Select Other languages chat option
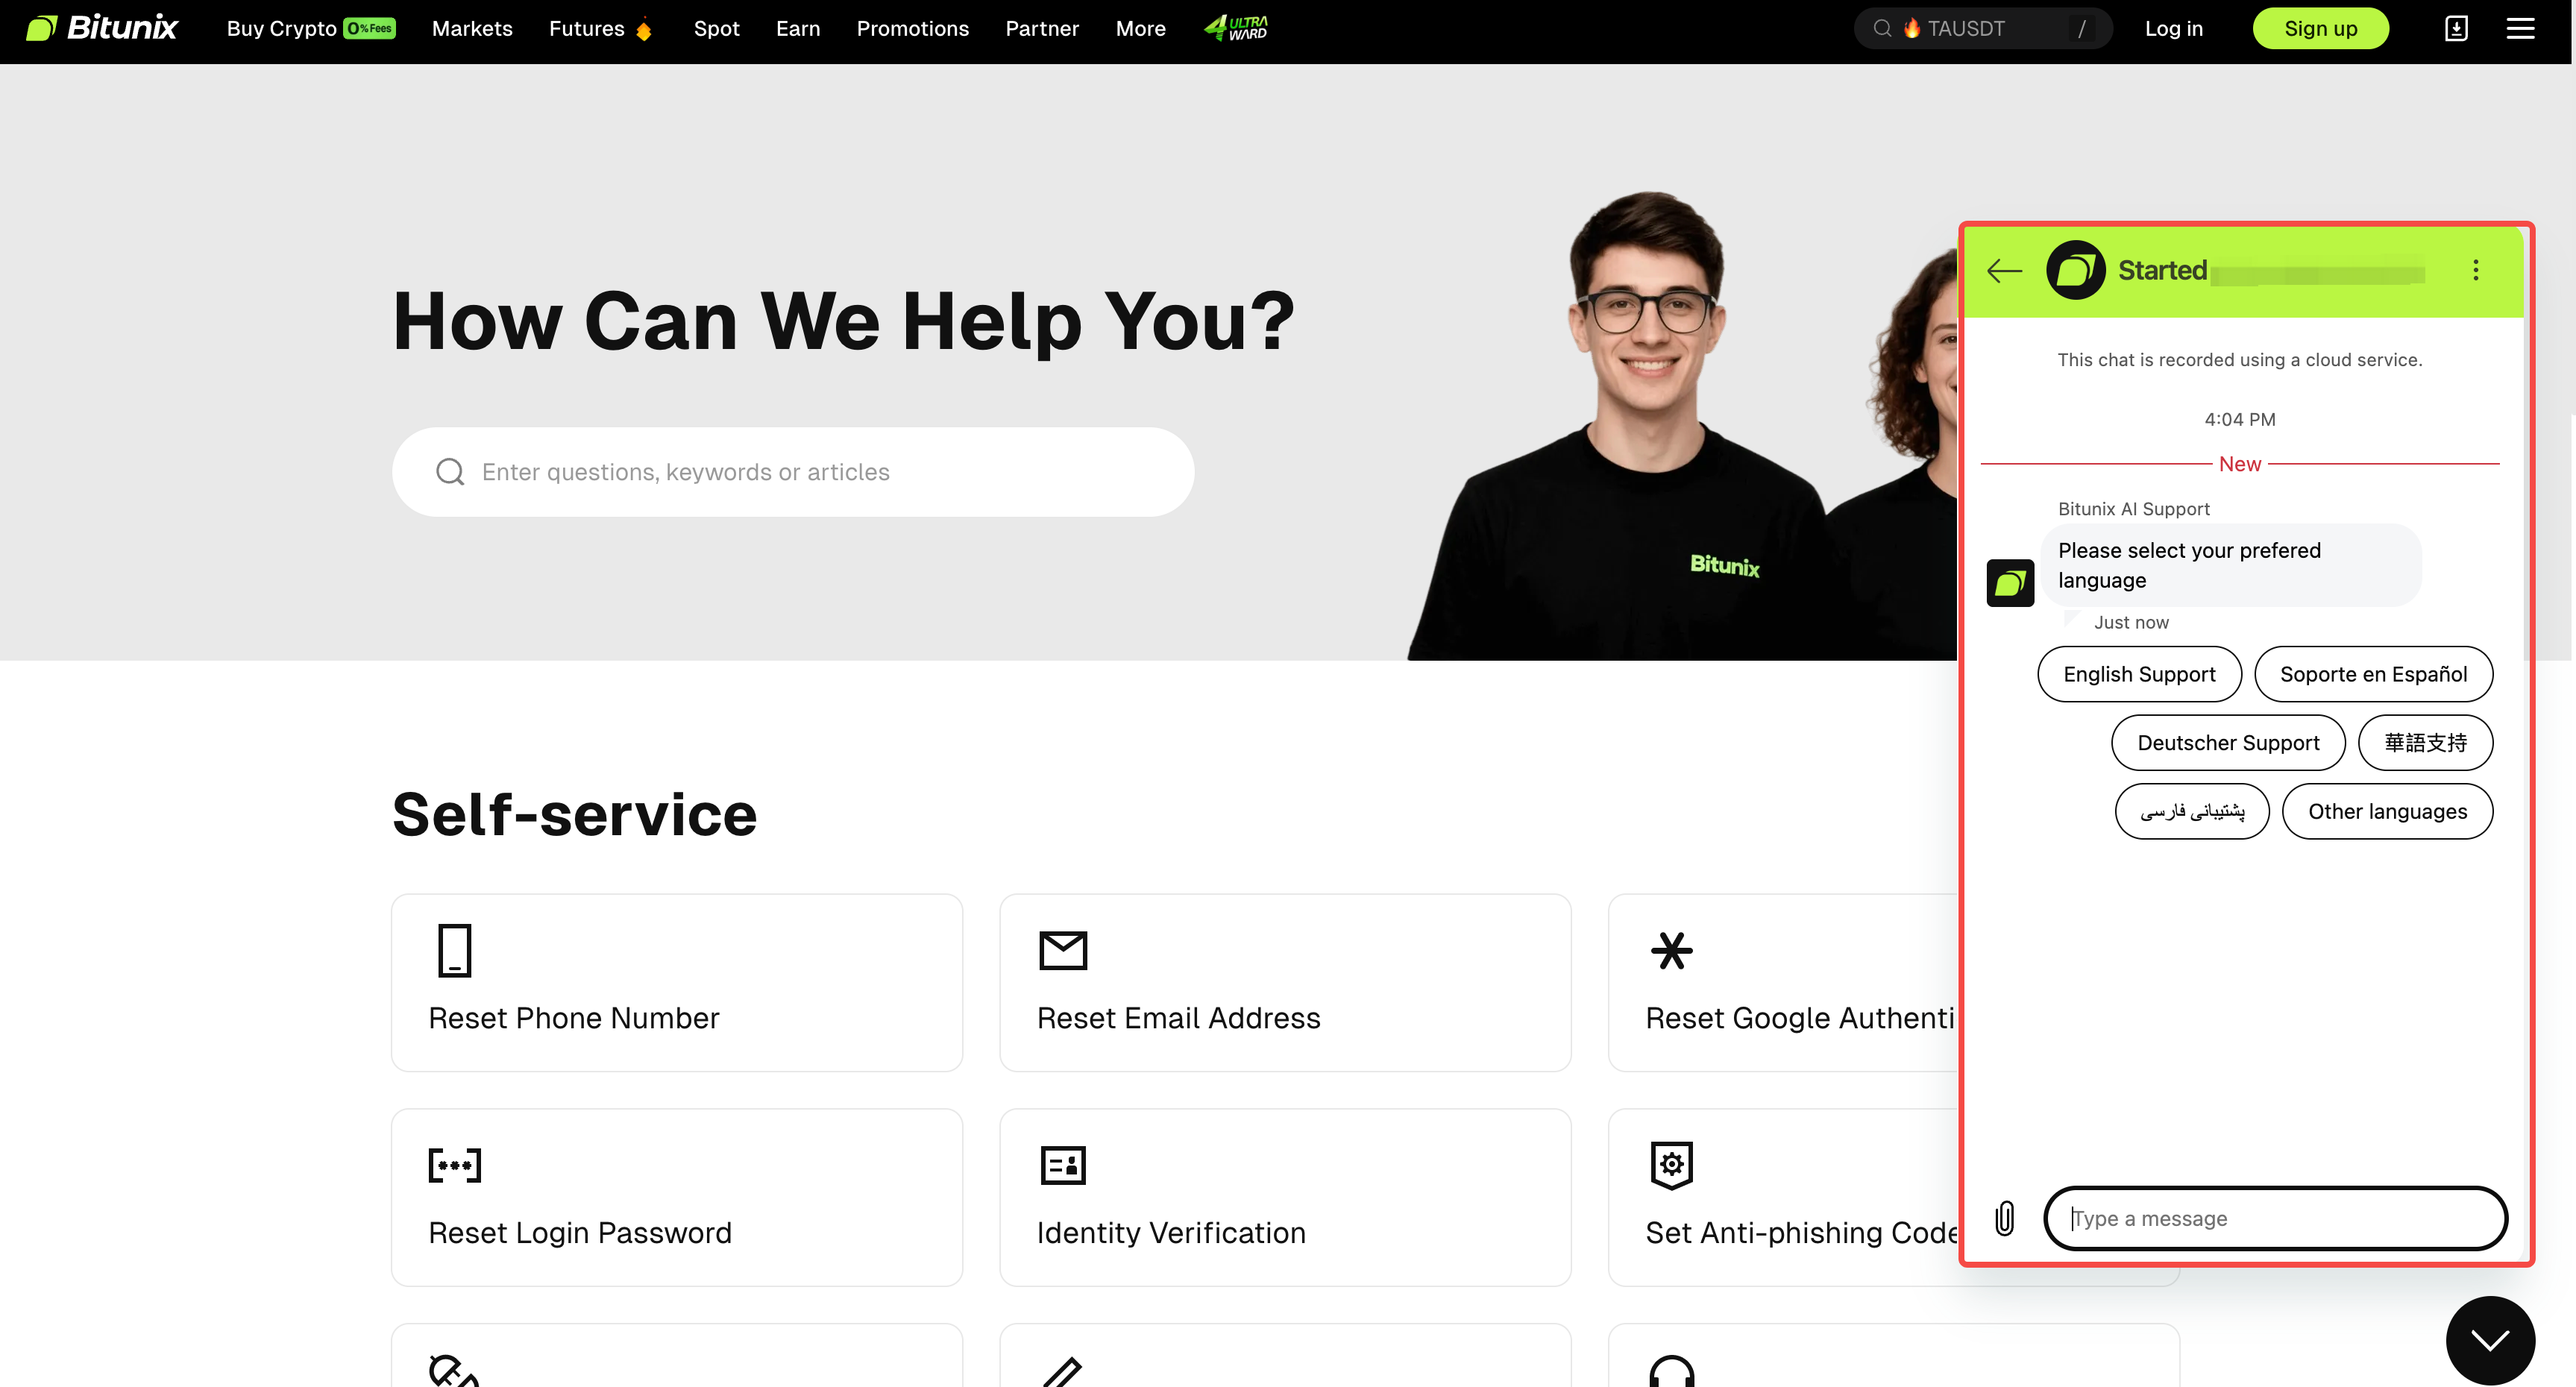The height and width of the screenshot is (1387, 2576). (2387, 811)
